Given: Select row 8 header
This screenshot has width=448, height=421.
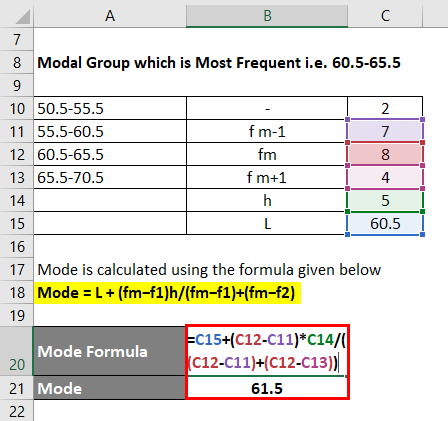Looking at the screenshot, I should click(17, 62).
